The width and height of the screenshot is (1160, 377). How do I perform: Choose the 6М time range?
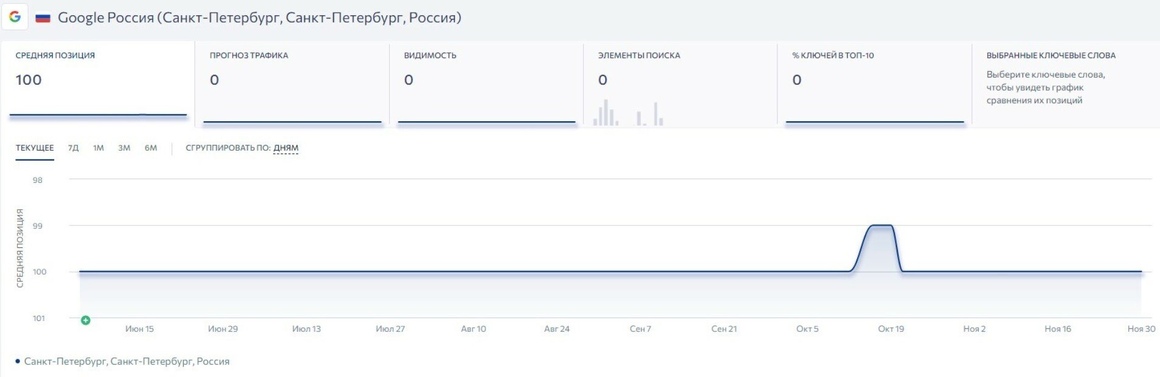pyautogui.click(x=151, y=149)
